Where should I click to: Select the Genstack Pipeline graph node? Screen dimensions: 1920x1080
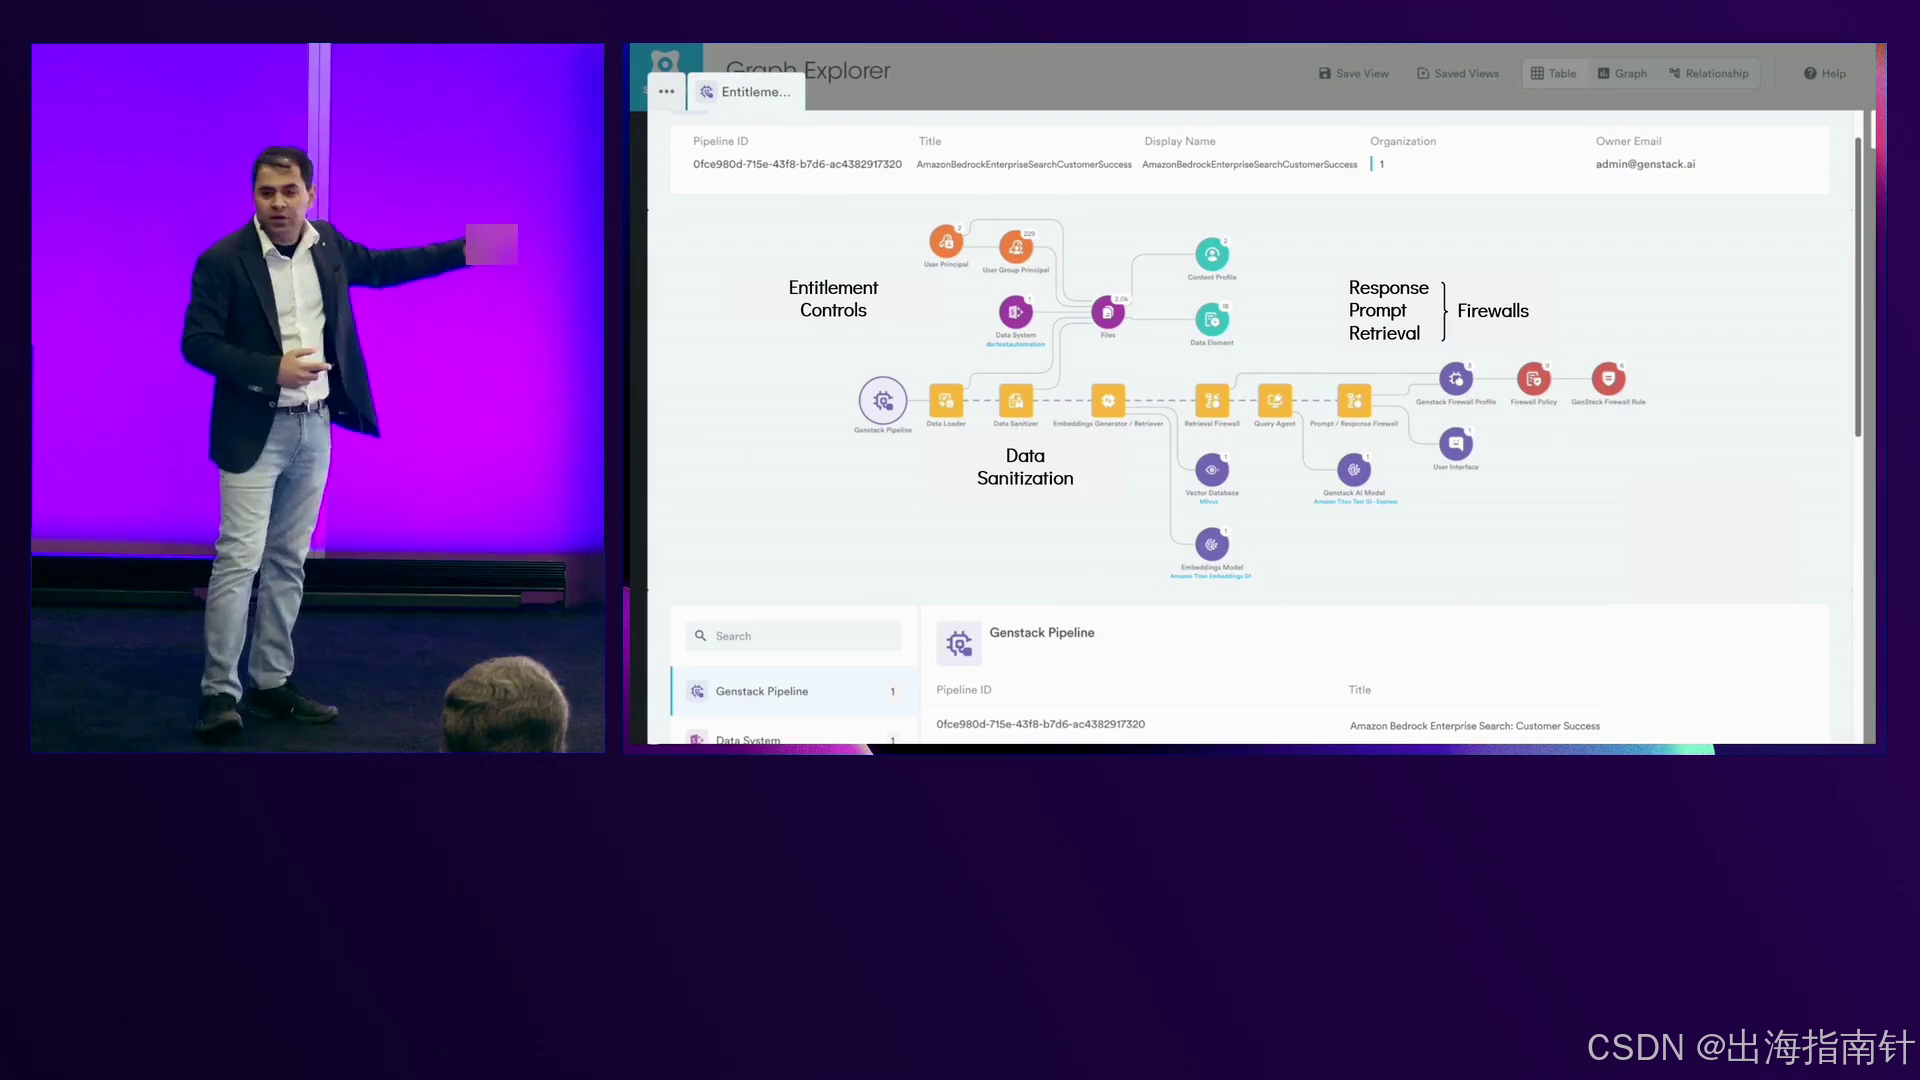882,401
